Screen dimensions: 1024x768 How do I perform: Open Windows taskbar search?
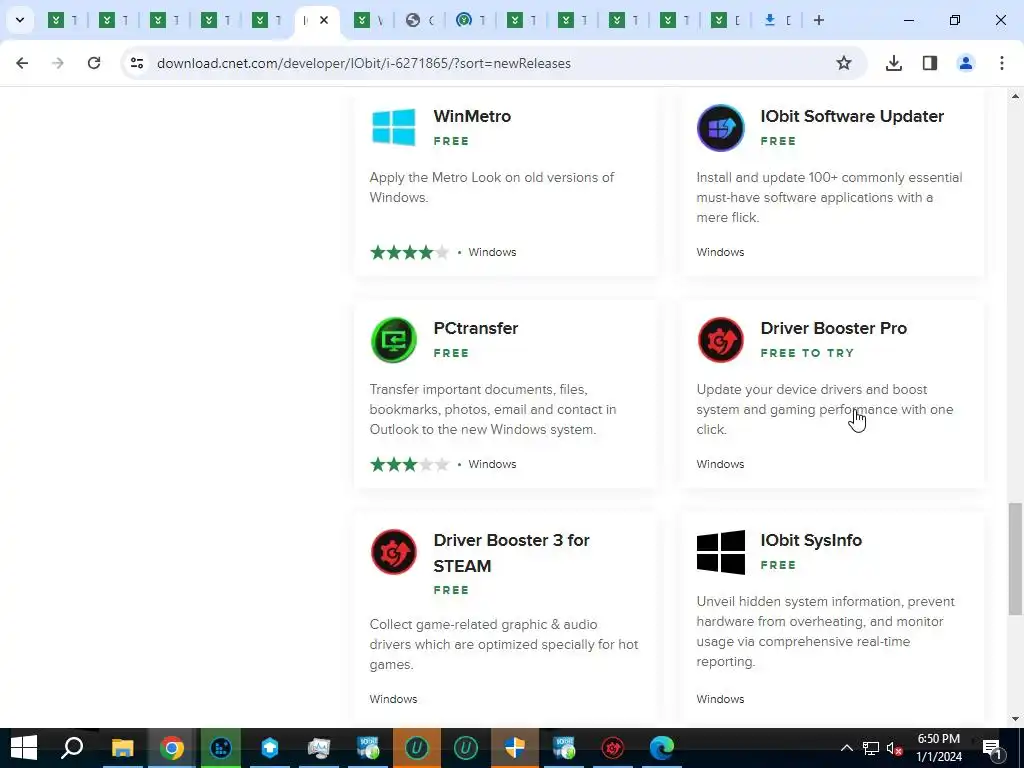pyautogui.click(x=72, y=748)
